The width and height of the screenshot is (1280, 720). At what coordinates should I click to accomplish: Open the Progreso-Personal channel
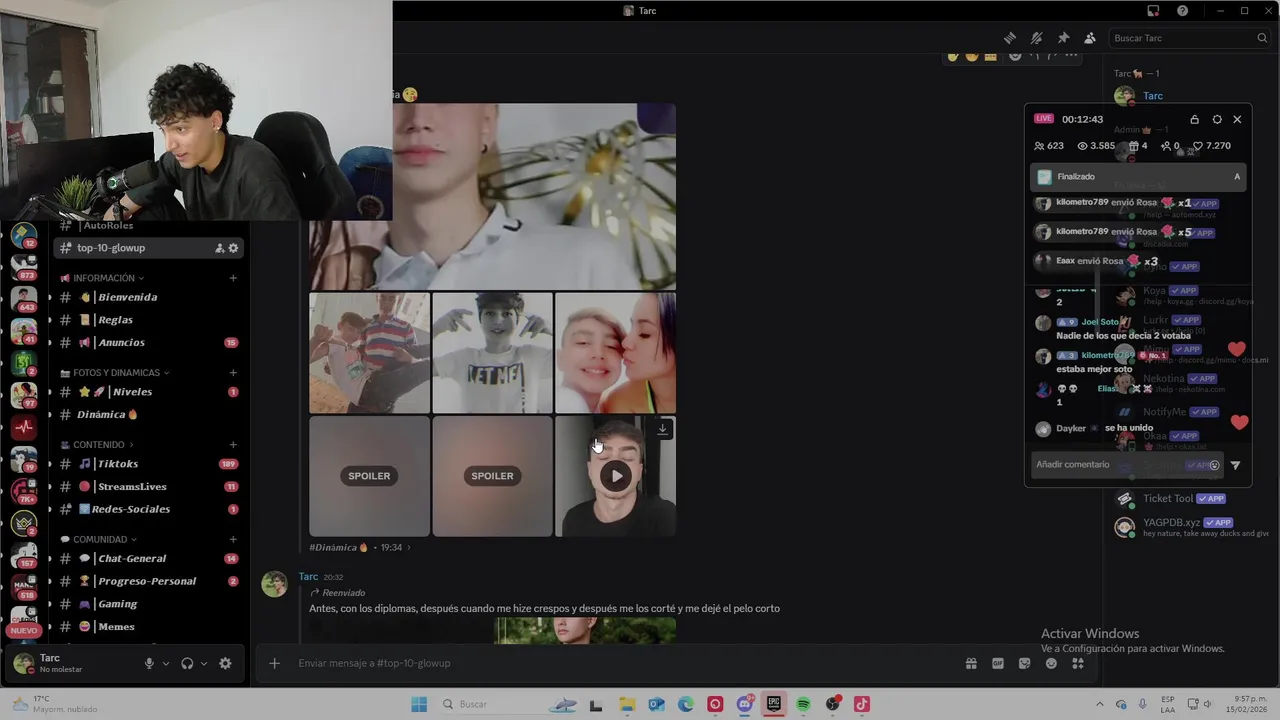(148, 581)
